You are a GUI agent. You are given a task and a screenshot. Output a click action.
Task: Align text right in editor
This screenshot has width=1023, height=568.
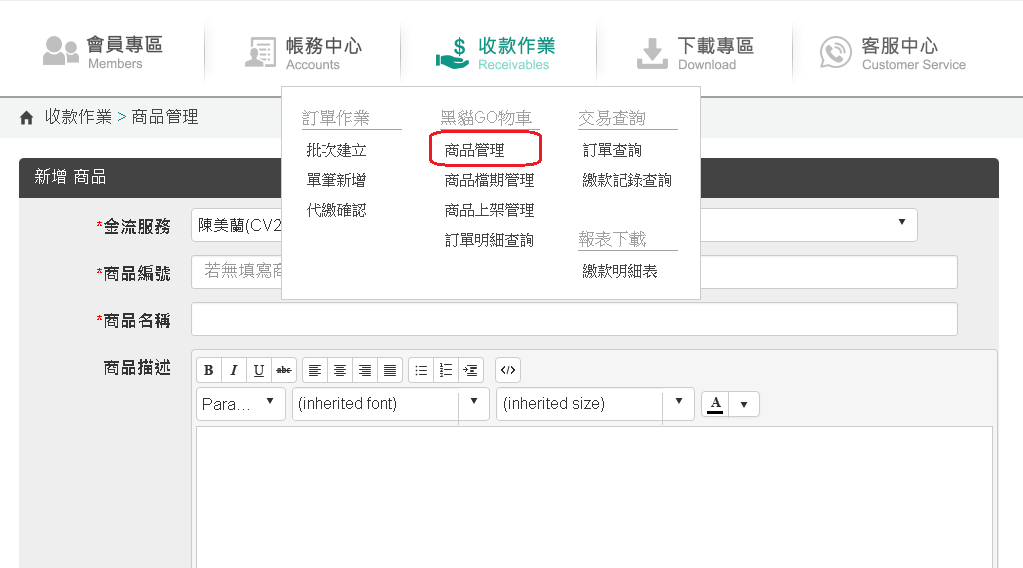[x=365, y=370]
